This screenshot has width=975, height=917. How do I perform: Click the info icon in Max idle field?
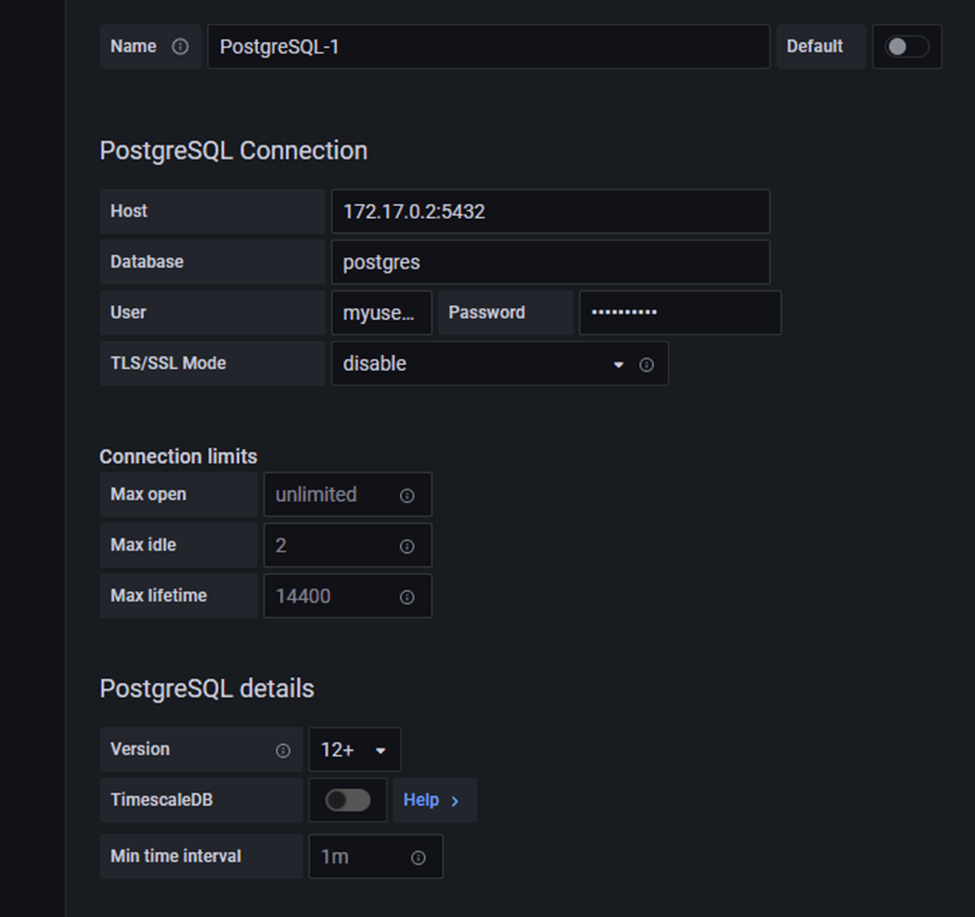[x=407, y=546]
